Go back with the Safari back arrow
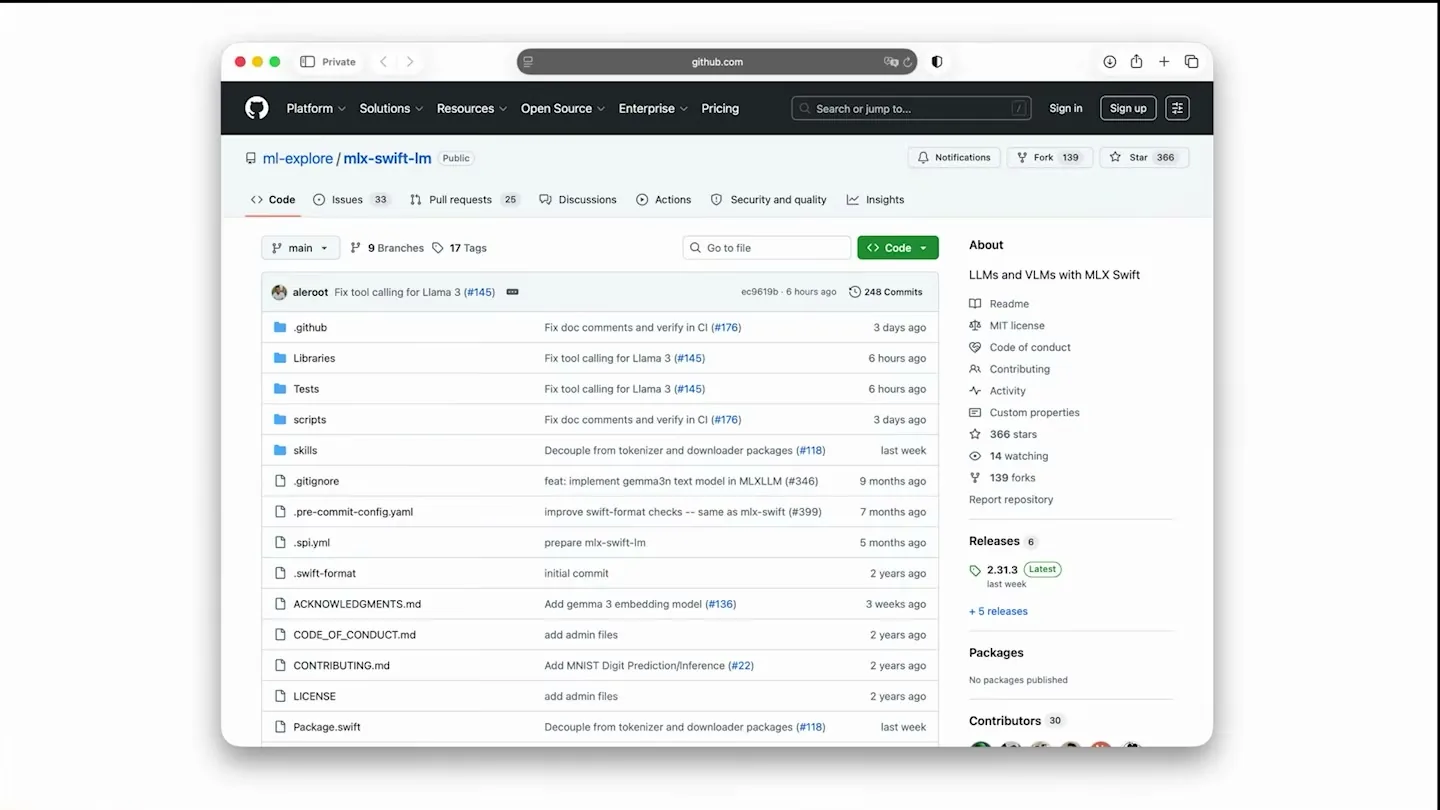The height and width of the screenshot is (810, 1440). pyautogui.click(x=383, y=62)
